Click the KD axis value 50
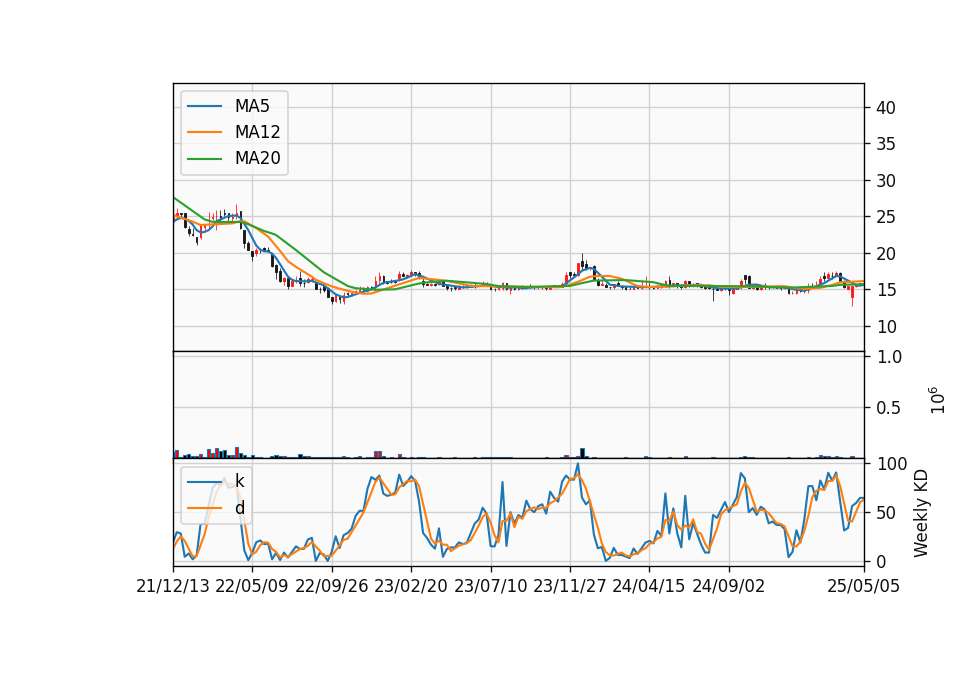The width and height of the screenshot is (960, 690). (886, 513)
